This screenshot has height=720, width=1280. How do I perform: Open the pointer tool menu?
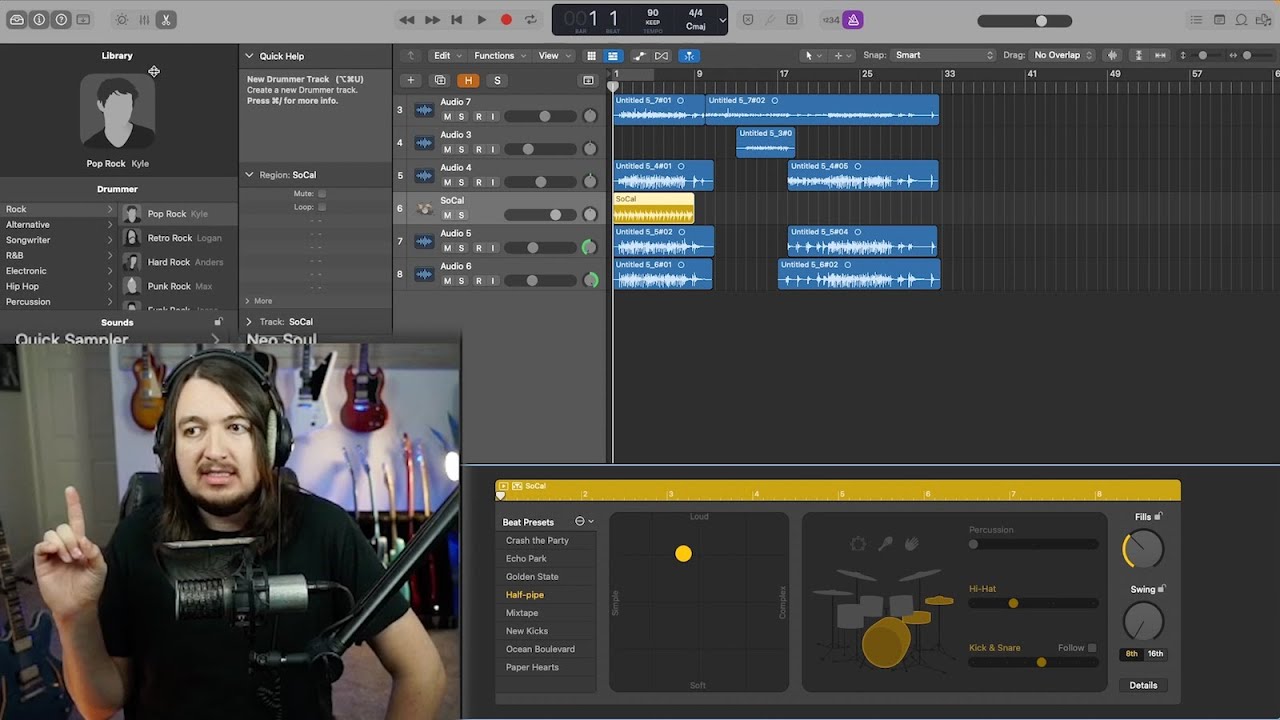click(x=813, y=55)
